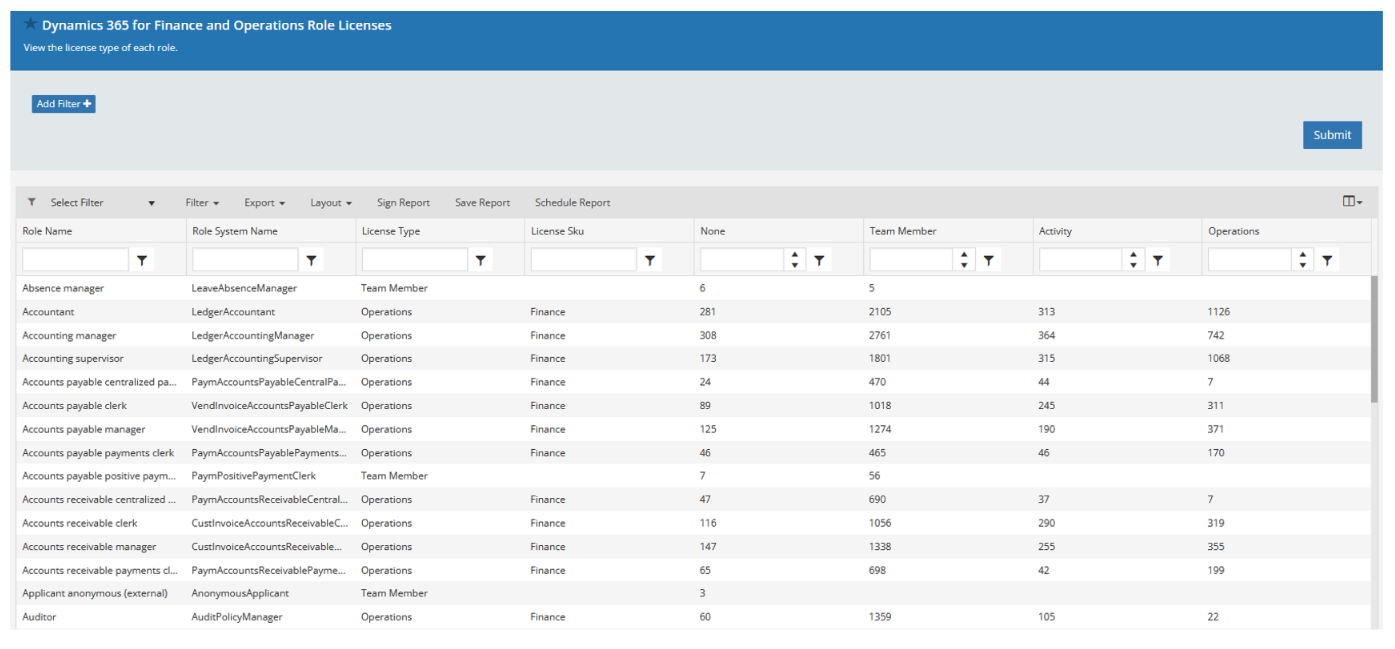The height and width of the screenshot is (649, 1395).
Task: Select the Team Member value '2761'
Action: 881,335
